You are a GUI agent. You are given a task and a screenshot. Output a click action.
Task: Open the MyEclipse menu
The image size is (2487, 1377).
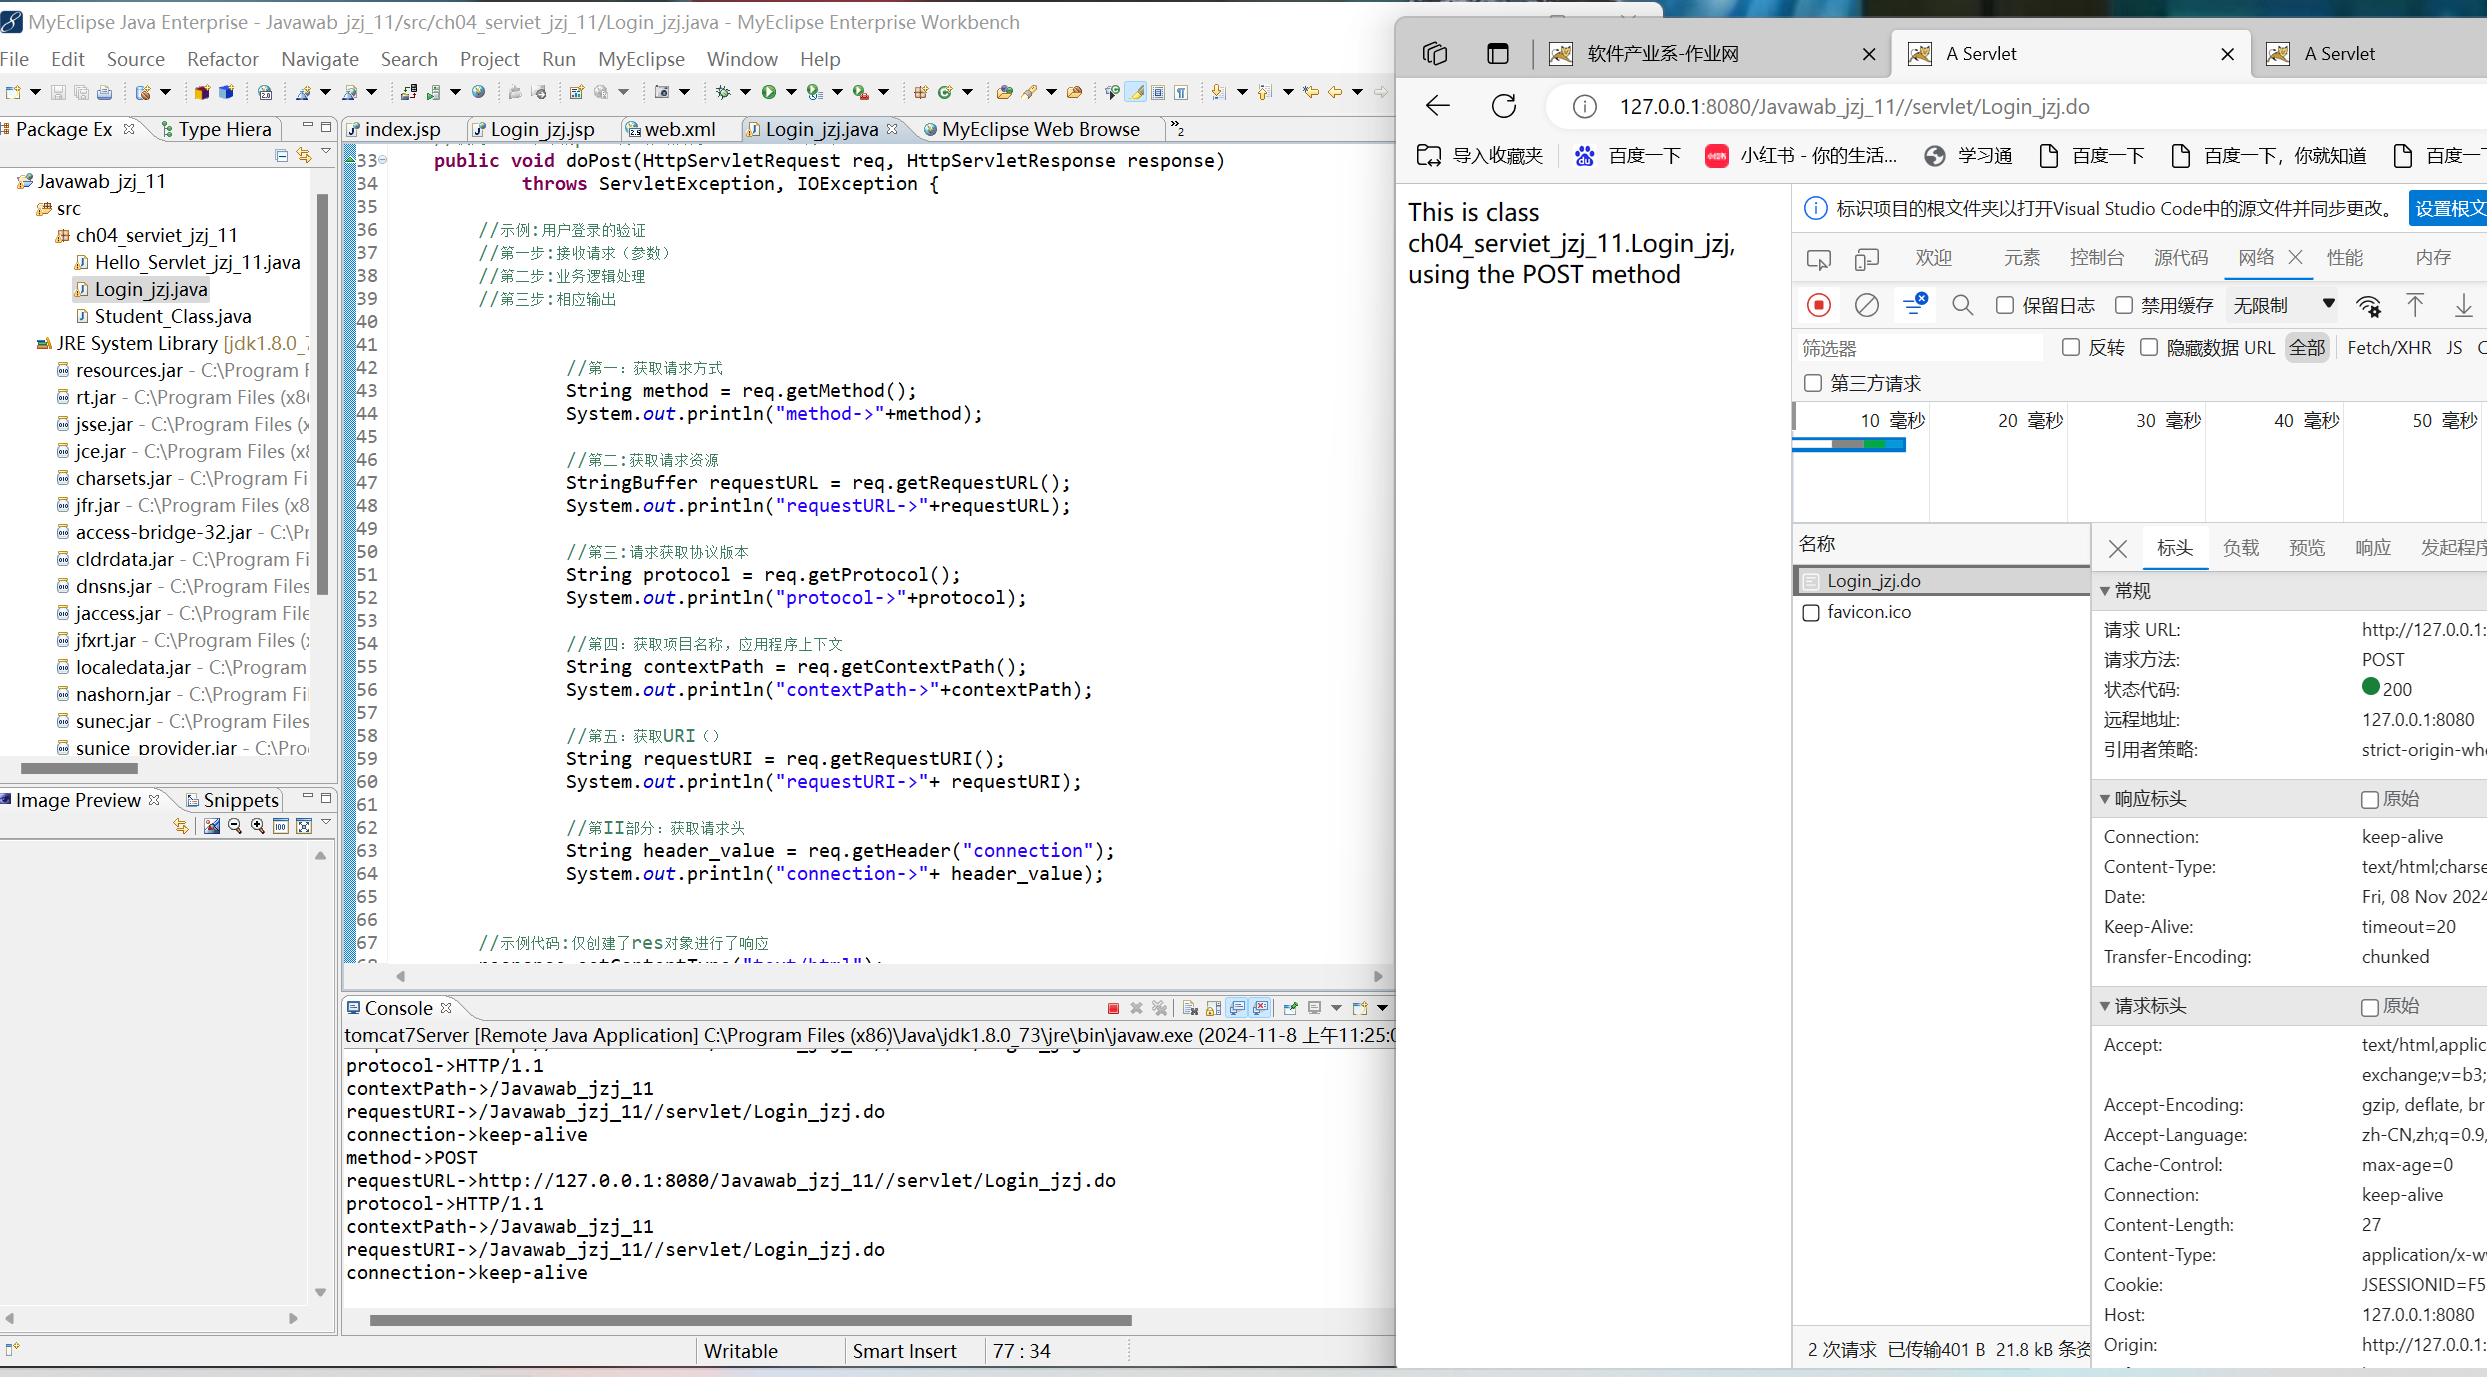tap(641, 59)
